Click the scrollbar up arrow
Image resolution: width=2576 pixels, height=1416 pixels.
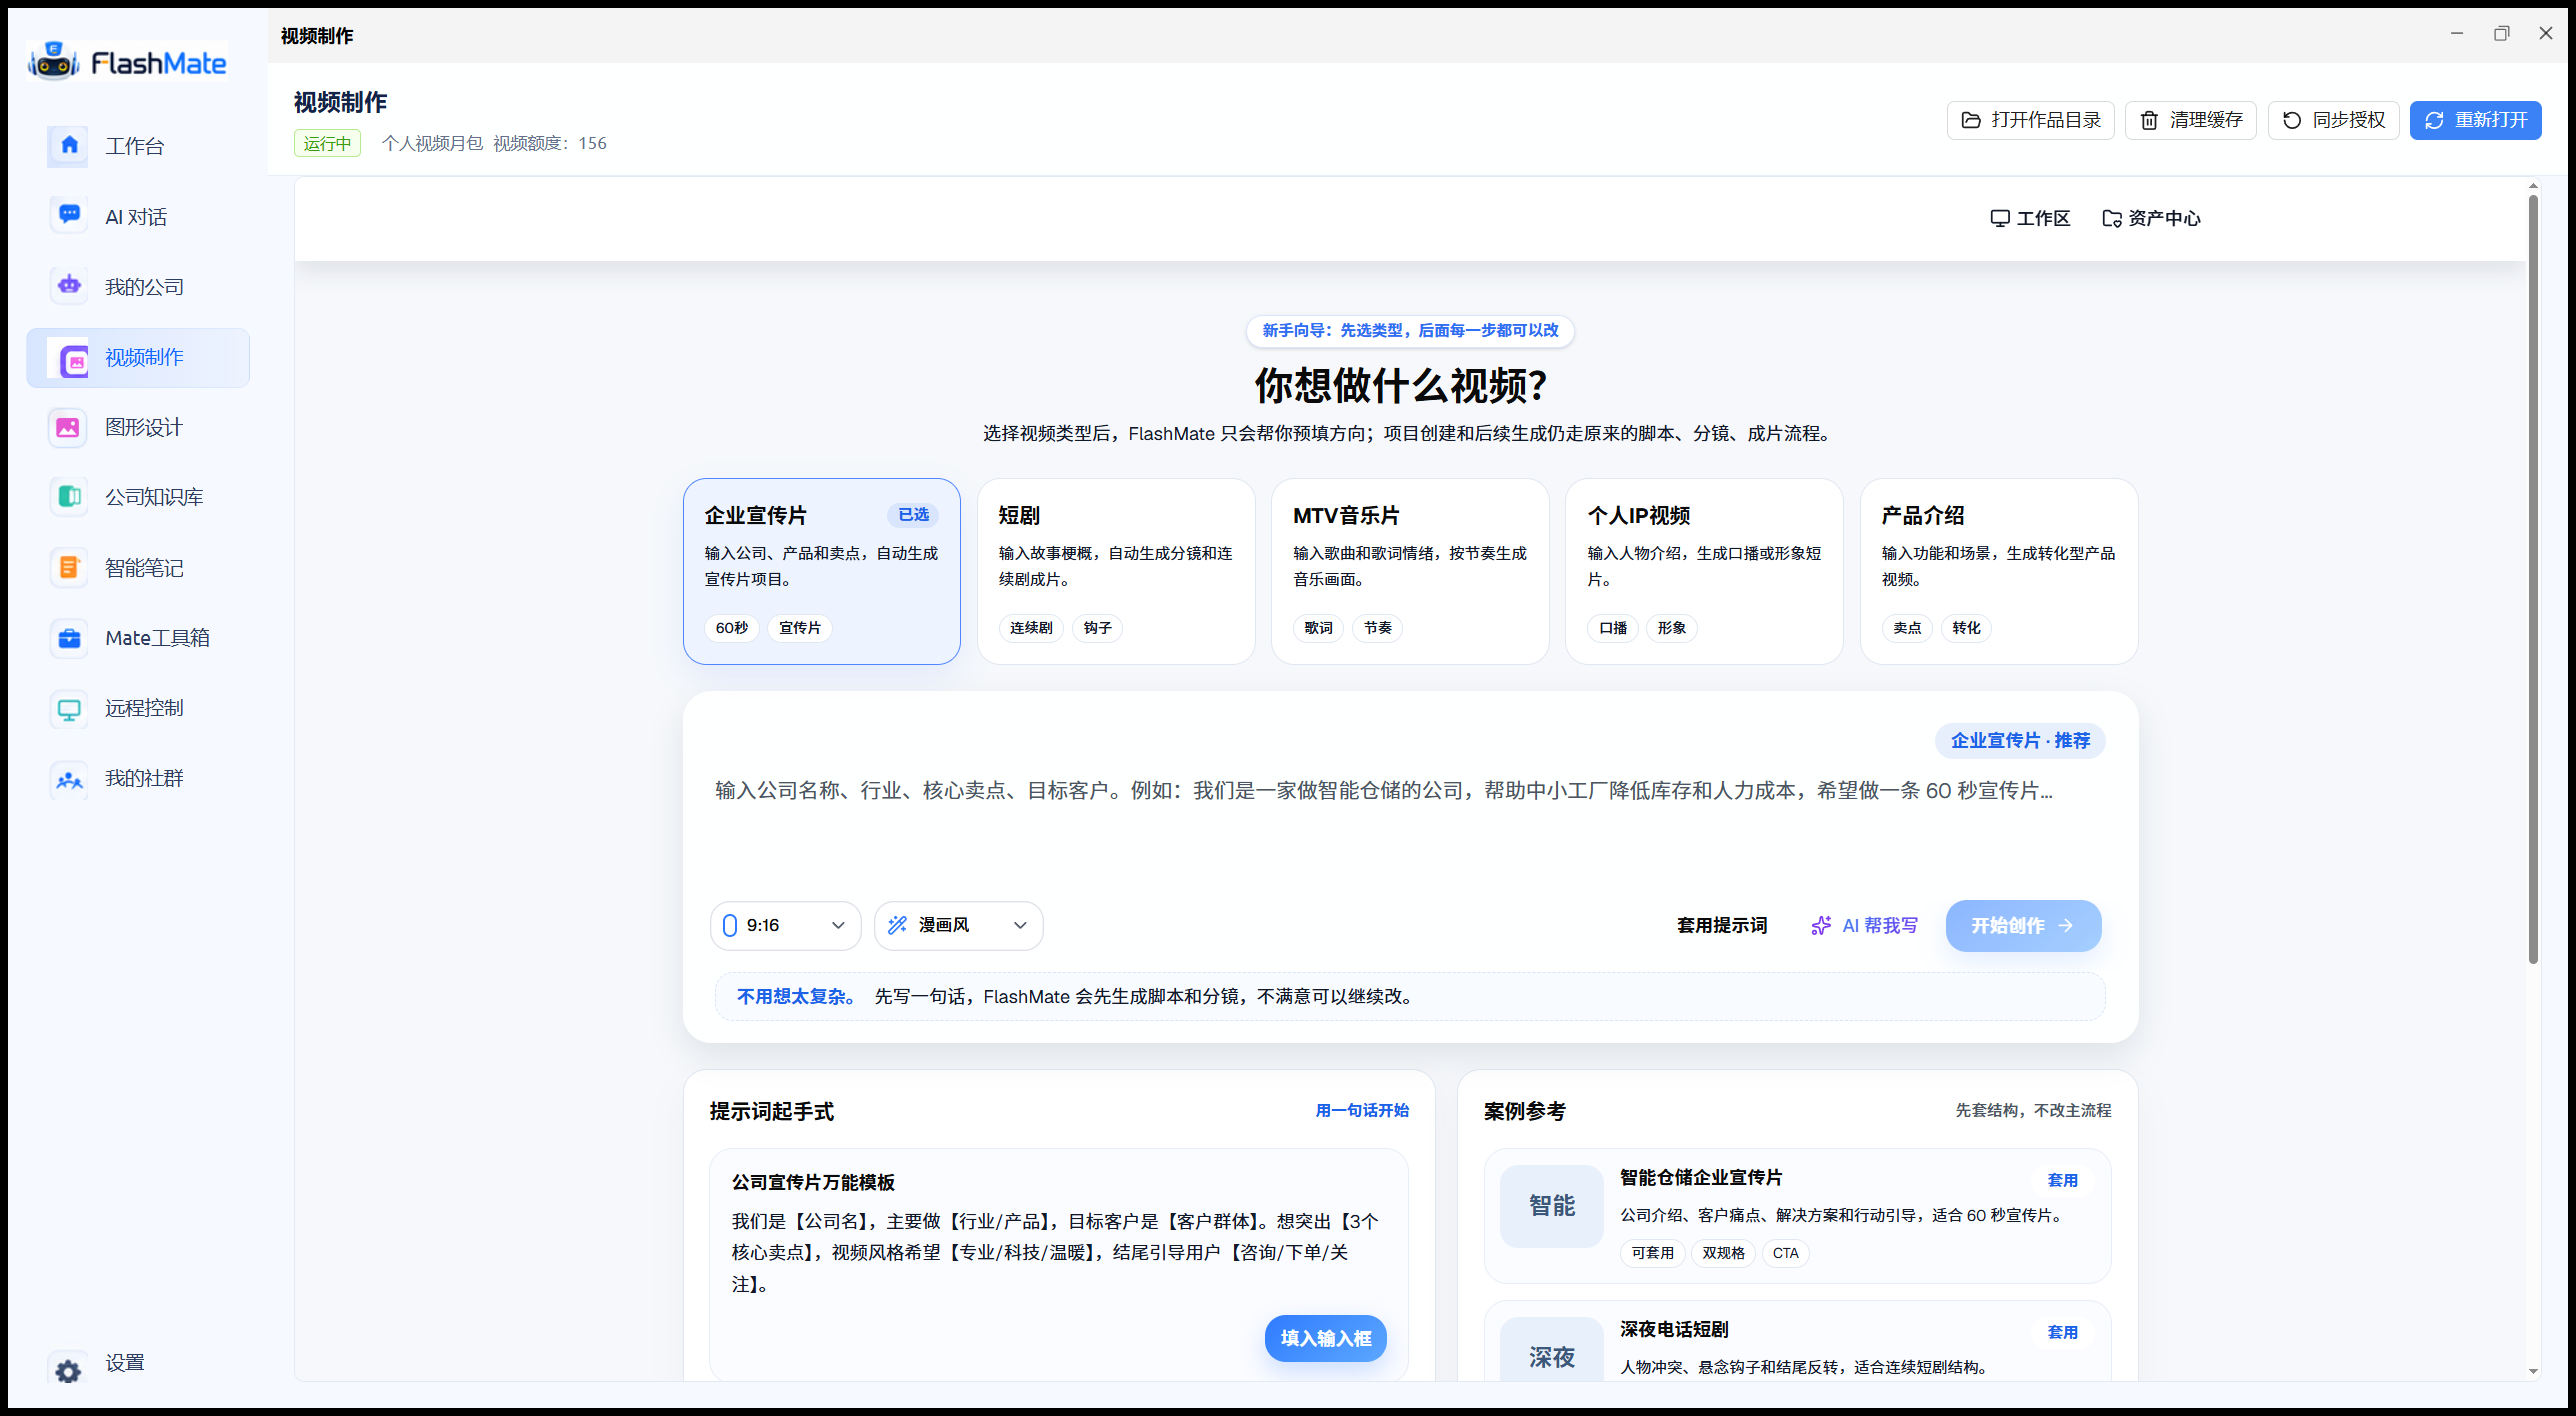(x=2533, y=186)
